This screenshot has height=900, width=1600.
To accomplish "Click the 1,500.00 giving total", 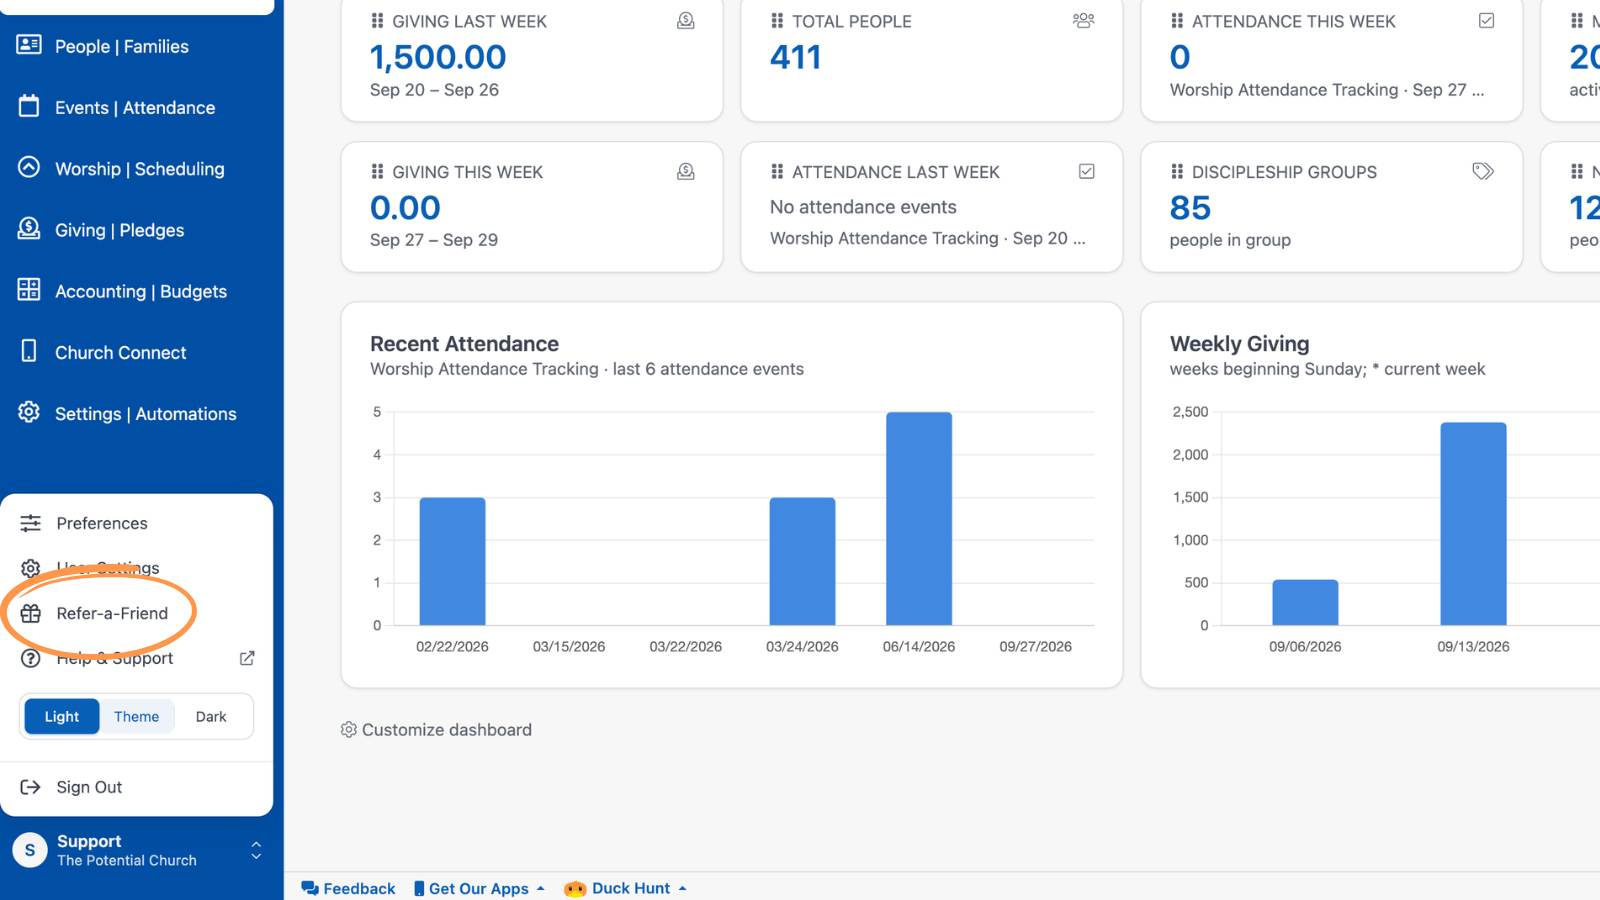I will [438, 57].
